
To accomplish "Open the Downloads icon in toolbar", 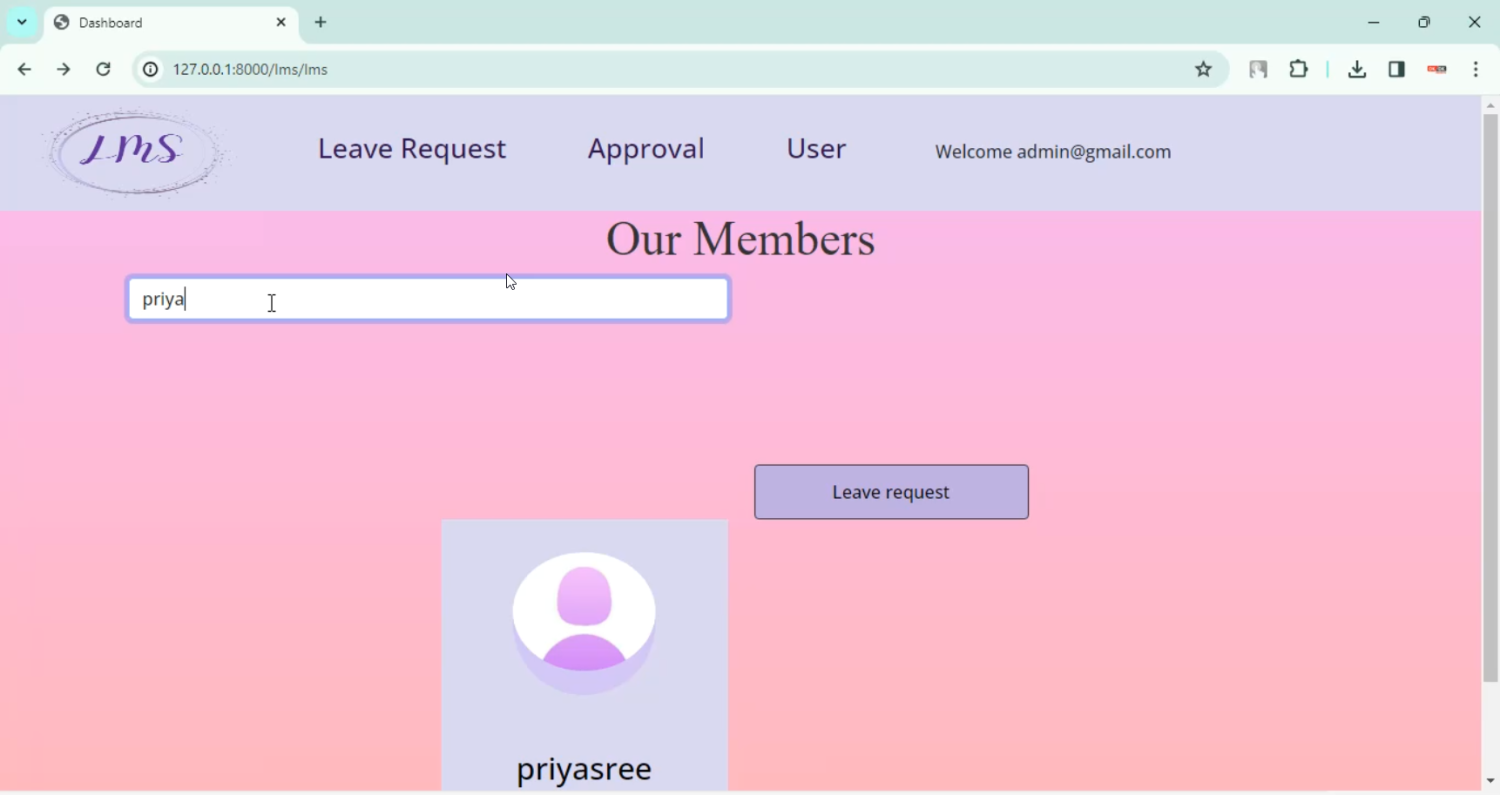I will 1356,69.
